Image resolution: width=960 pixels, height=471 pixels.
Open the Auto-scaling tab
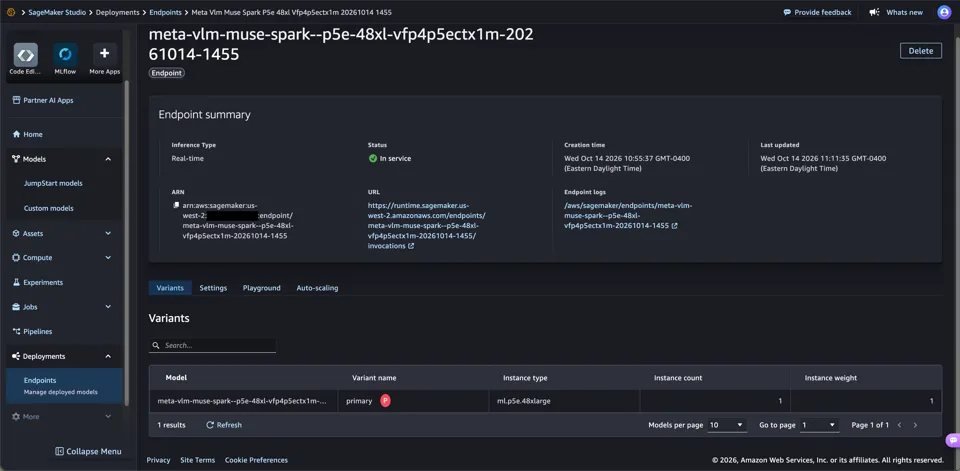[317, 288]
